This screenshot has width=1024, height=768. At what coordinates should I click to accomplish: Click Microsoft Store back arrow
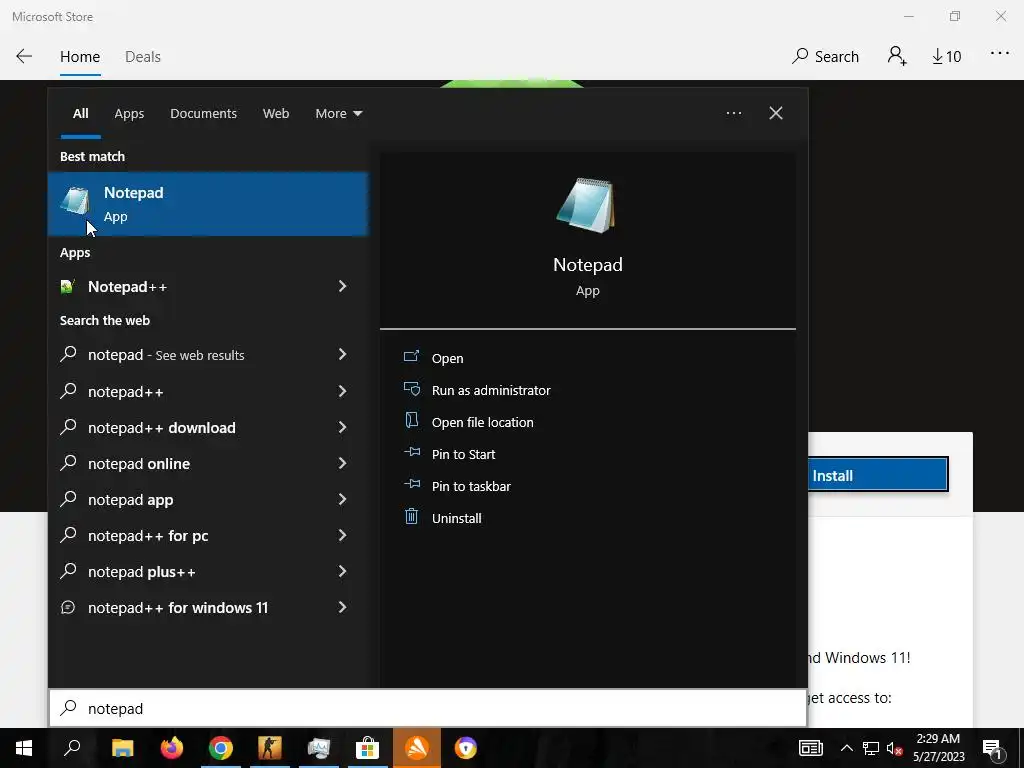tap(24, 56)
